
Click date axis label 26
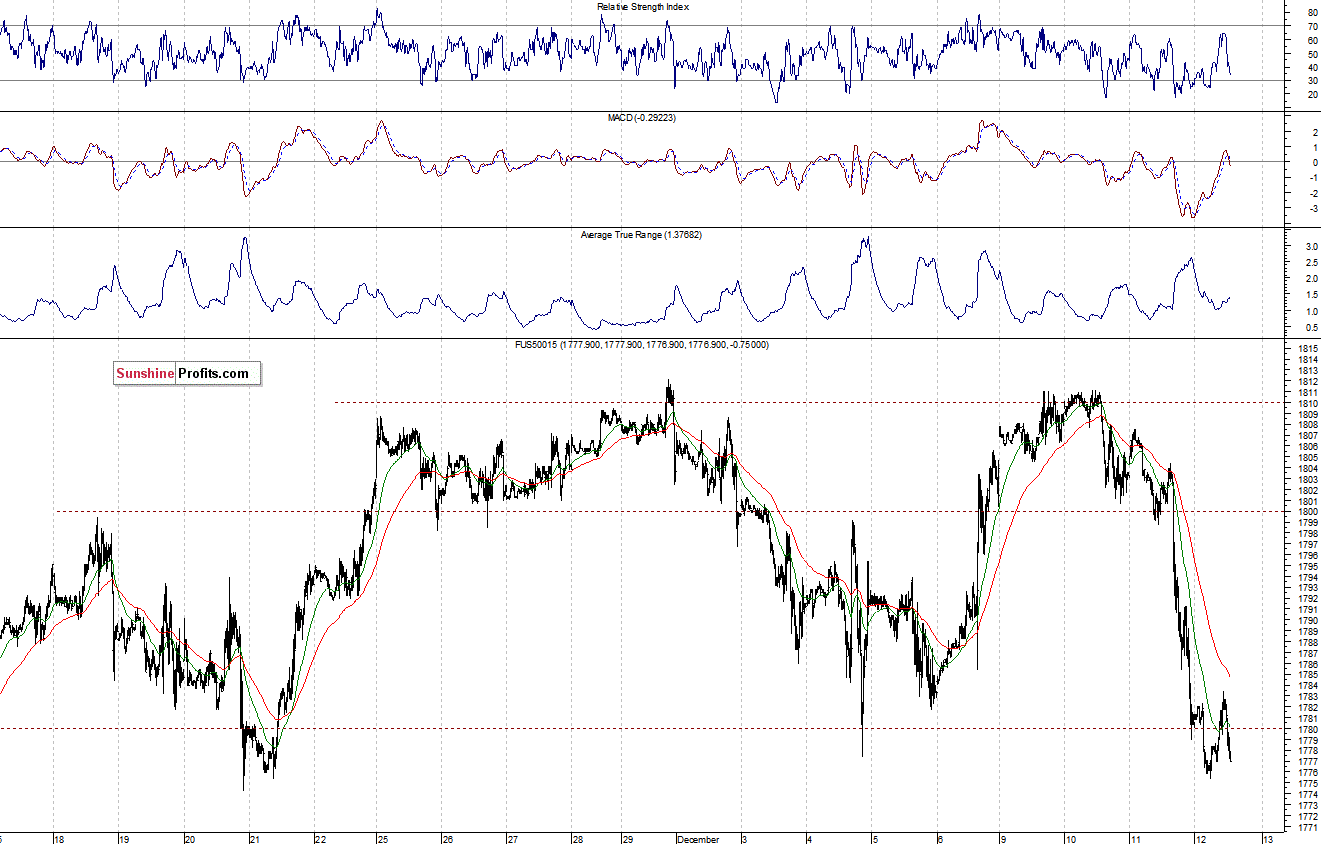[x=448, y=839]
